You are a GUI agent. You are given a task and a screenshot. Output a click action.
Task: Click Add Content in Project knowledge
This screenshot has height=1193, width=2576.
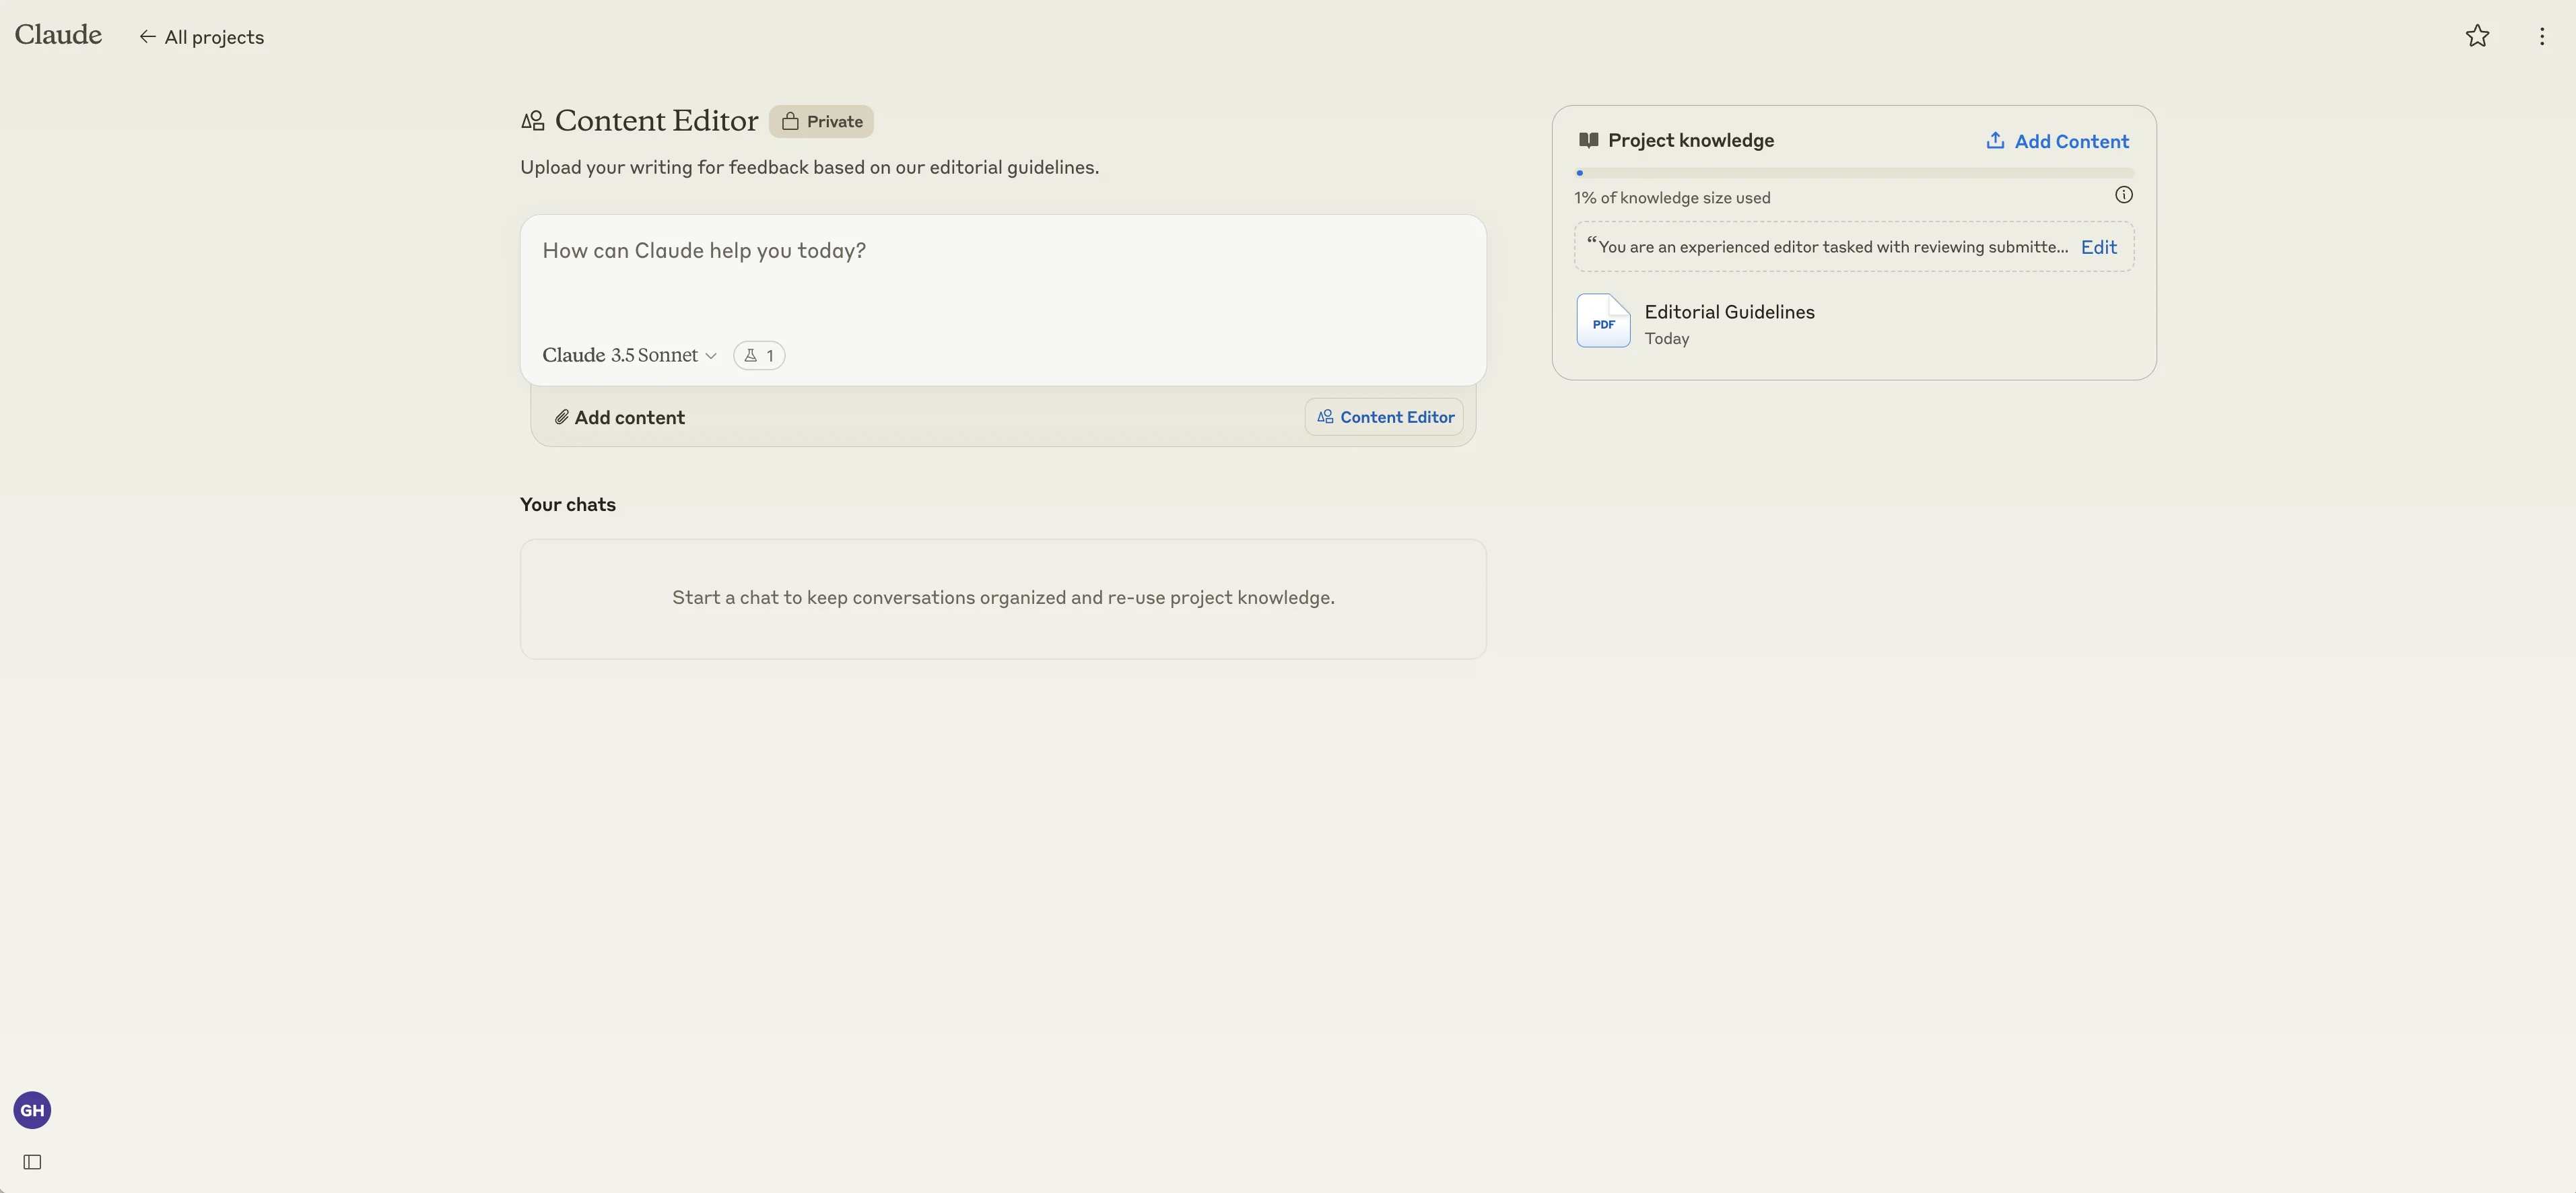2057,141
